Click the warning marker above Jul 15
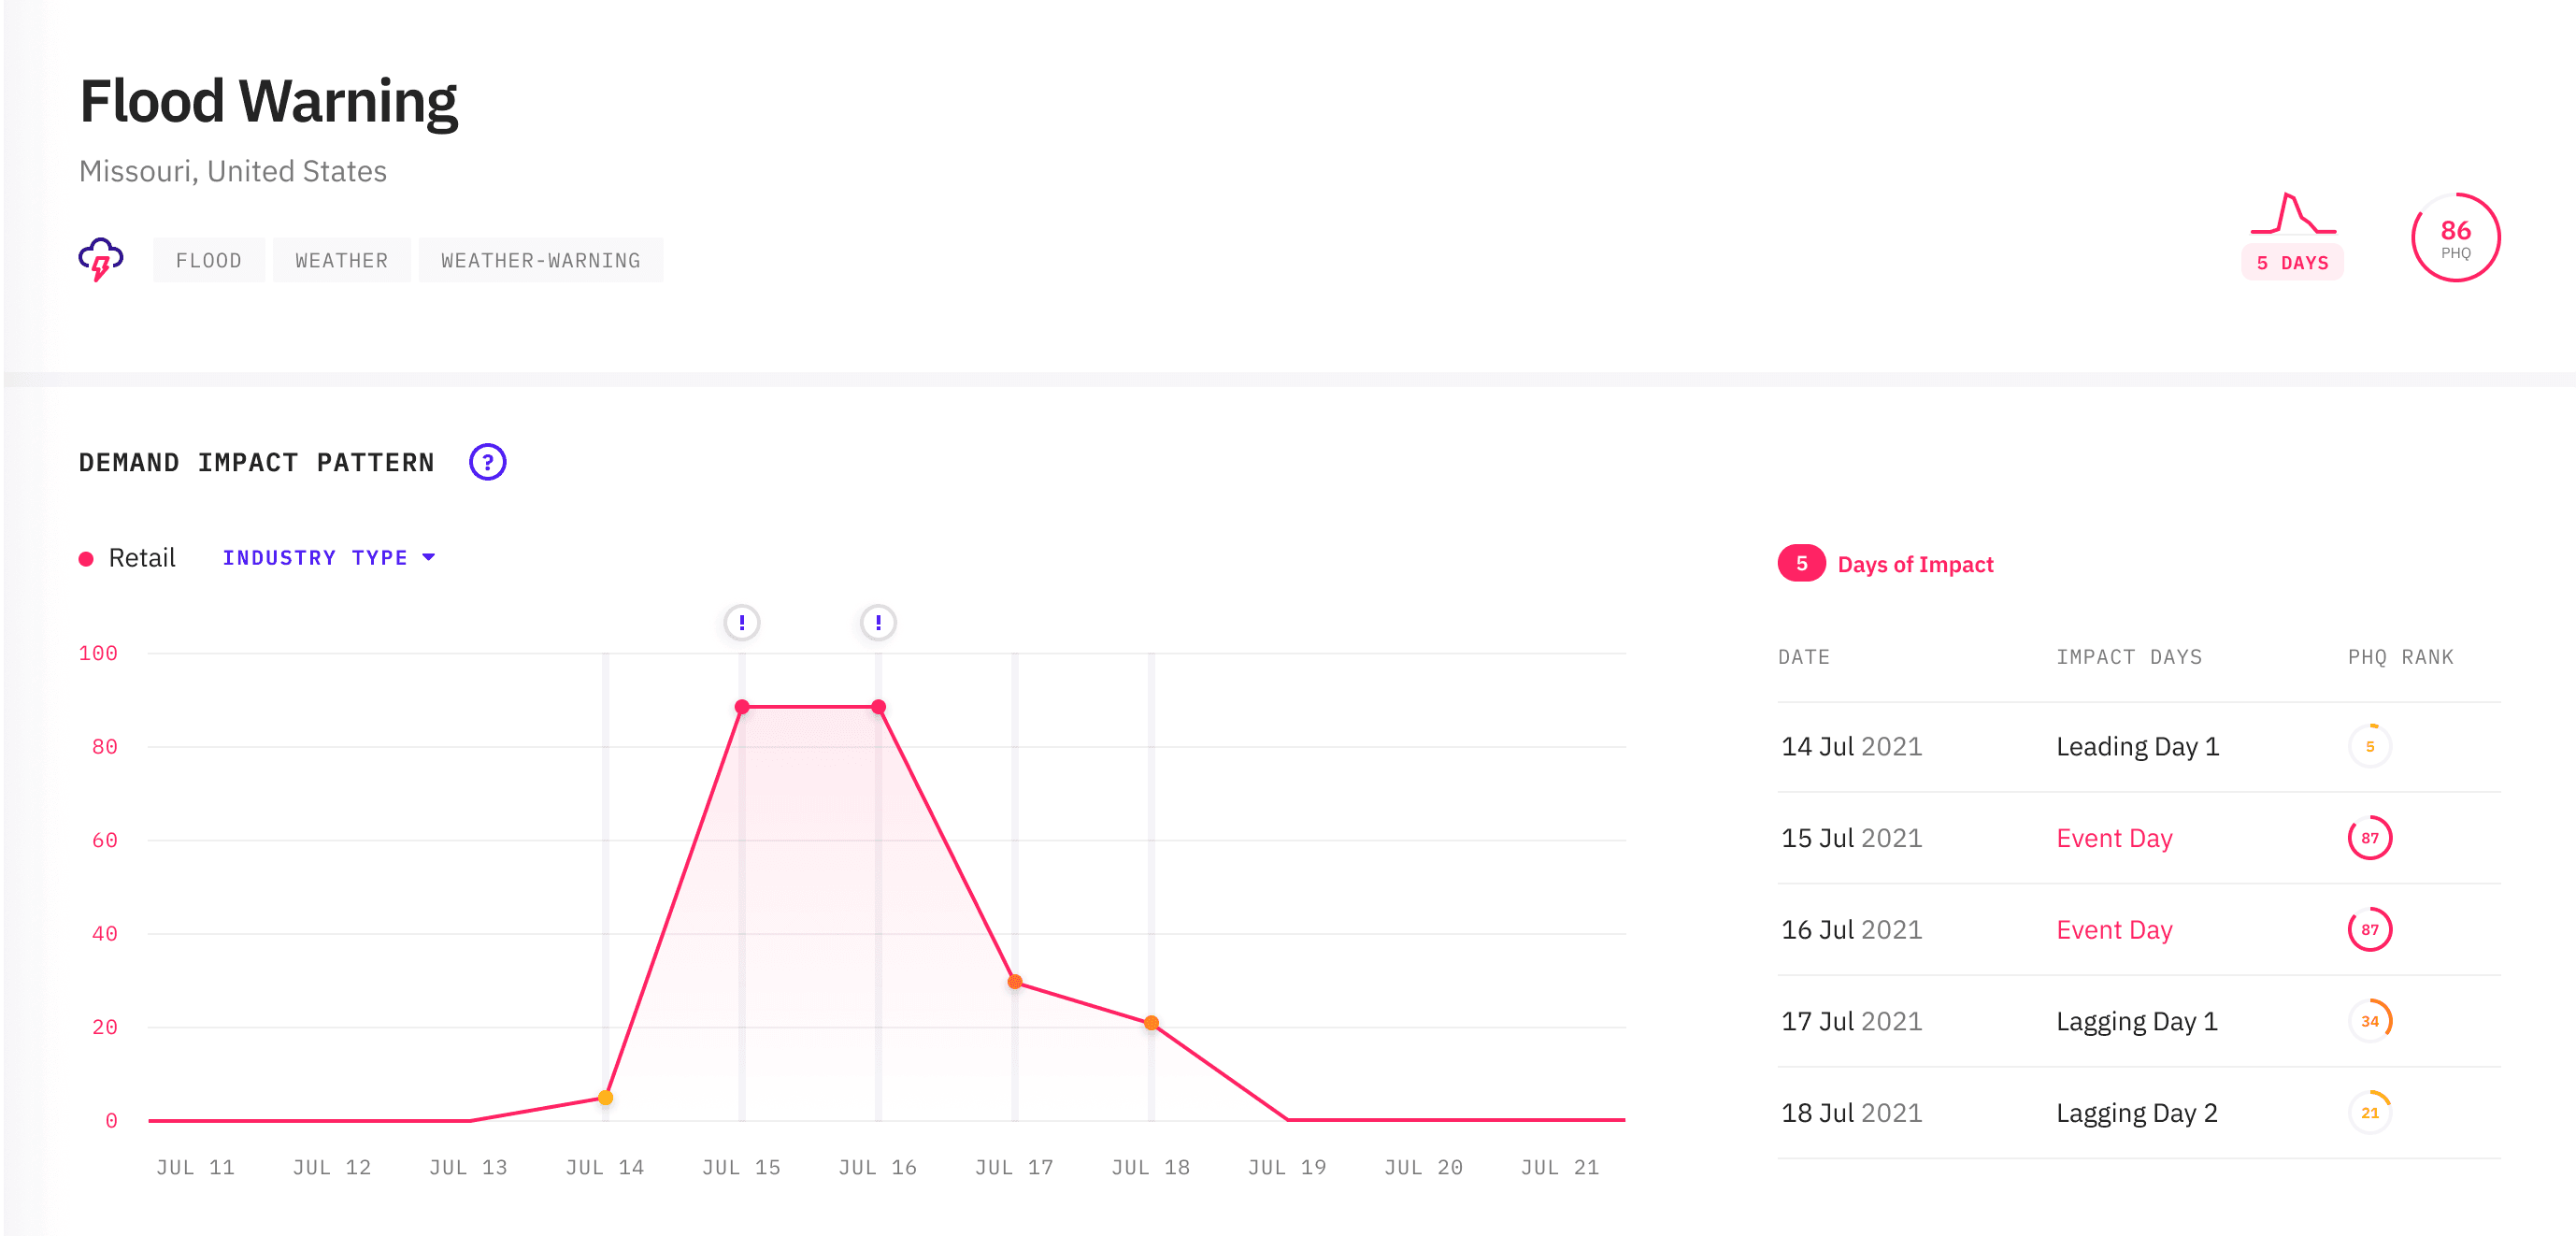 [x=741, y=622]
